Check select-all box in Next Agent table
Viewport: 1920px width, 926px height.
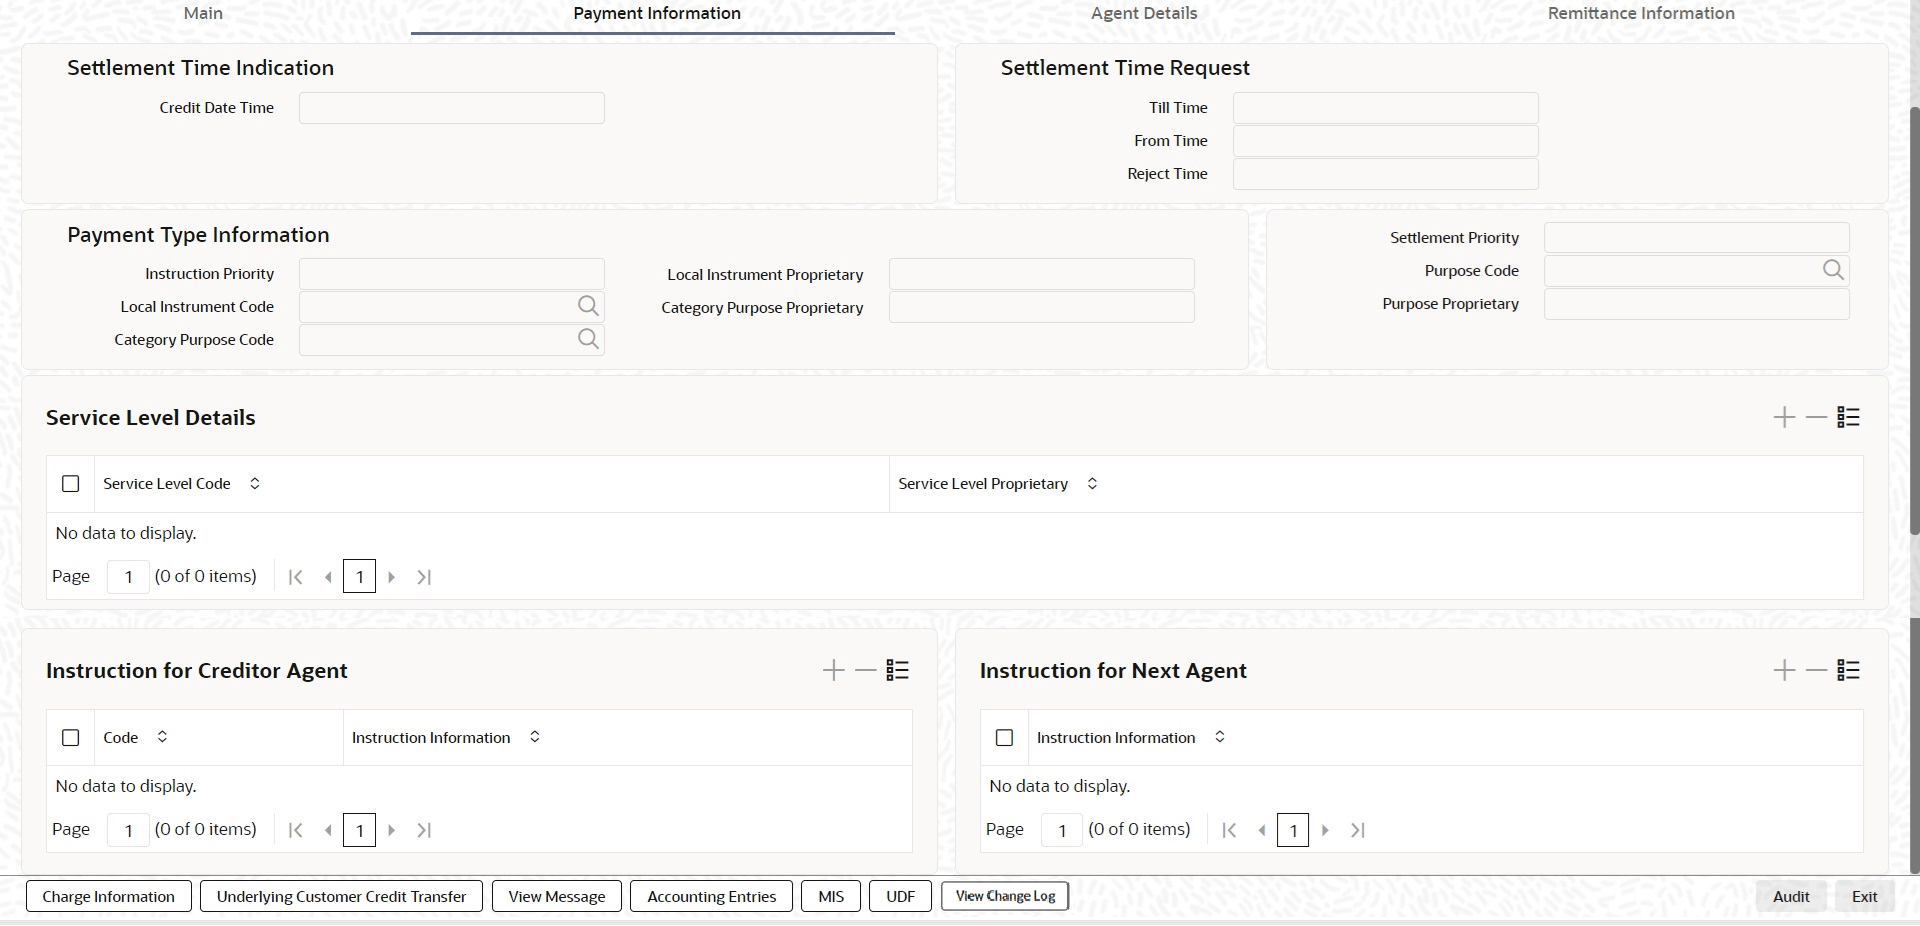click(1005, 738)
